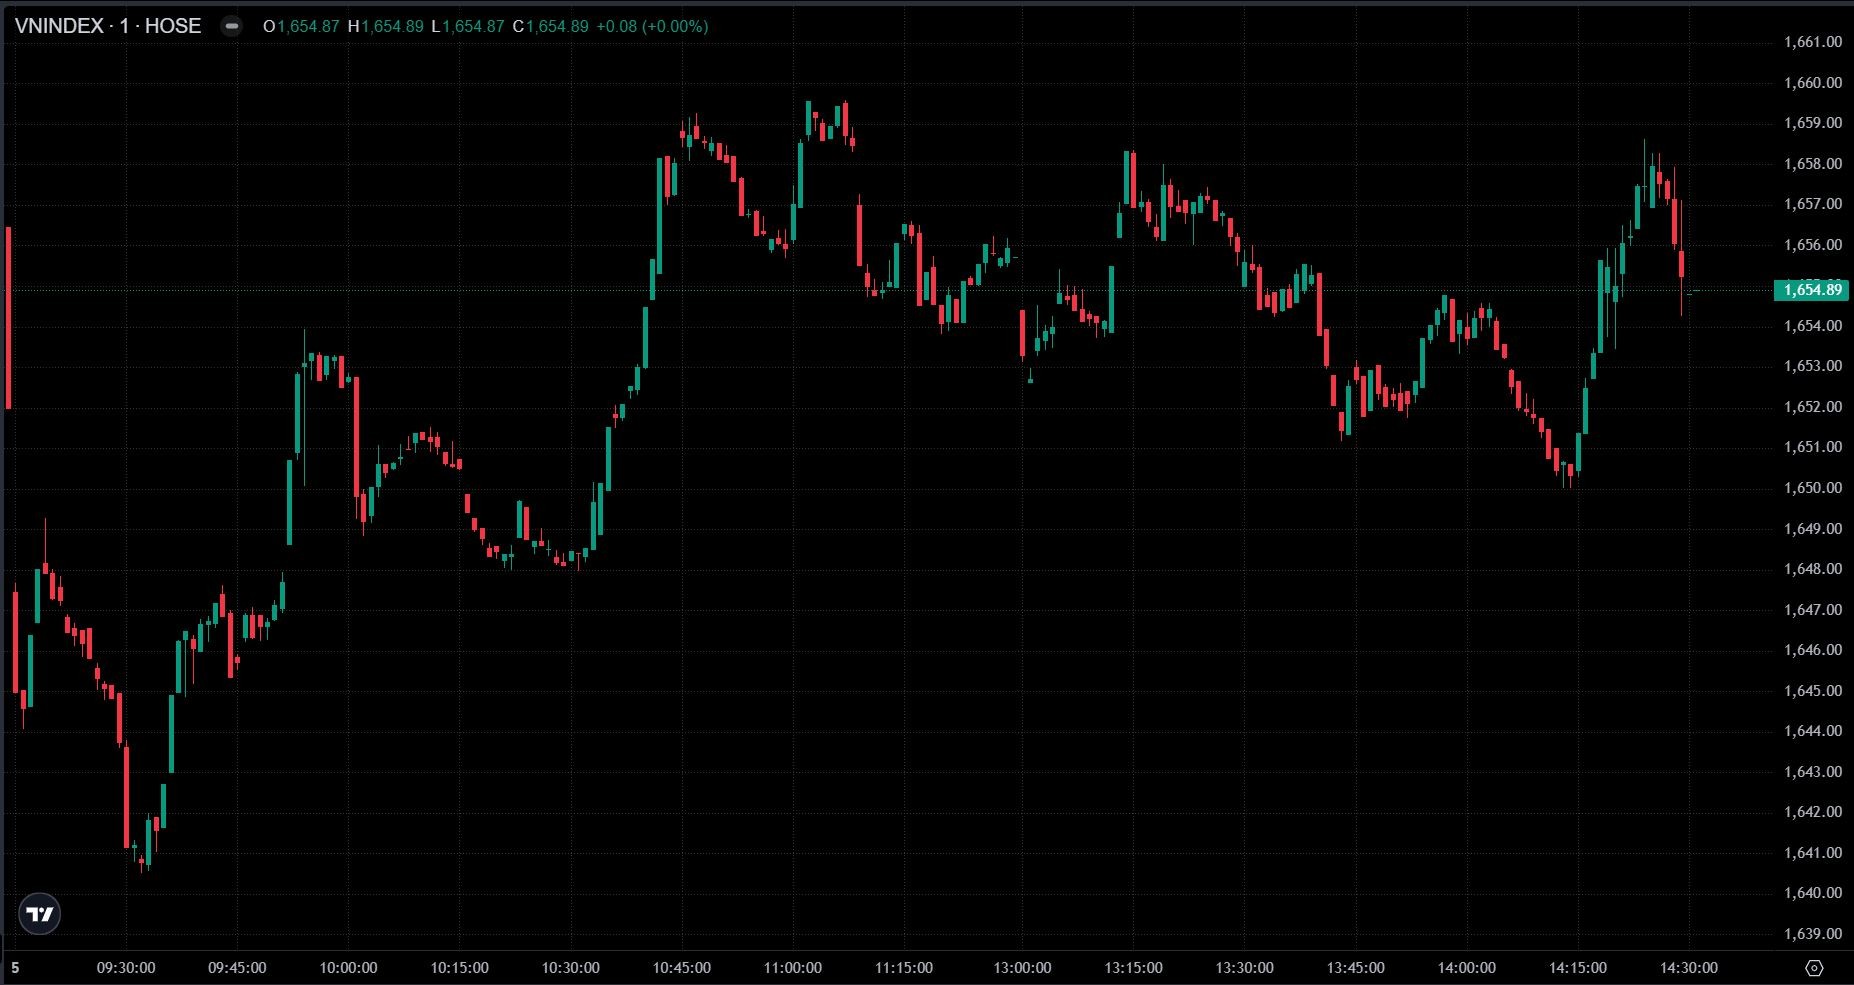Click the 10:45:00 time axis label
This screenshot has height=985, width=1854.
pyautogui.click(x=682, y=968)
